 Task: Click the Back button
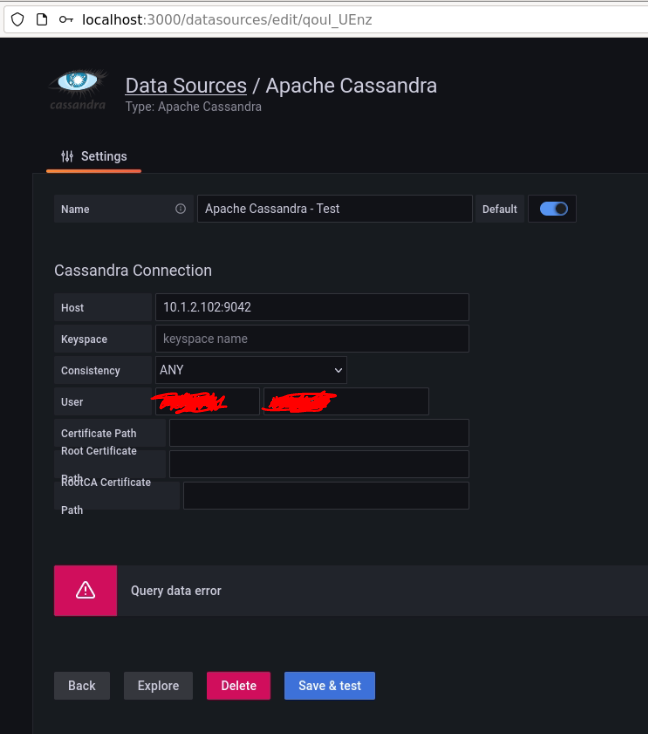(x=82, y=686)
